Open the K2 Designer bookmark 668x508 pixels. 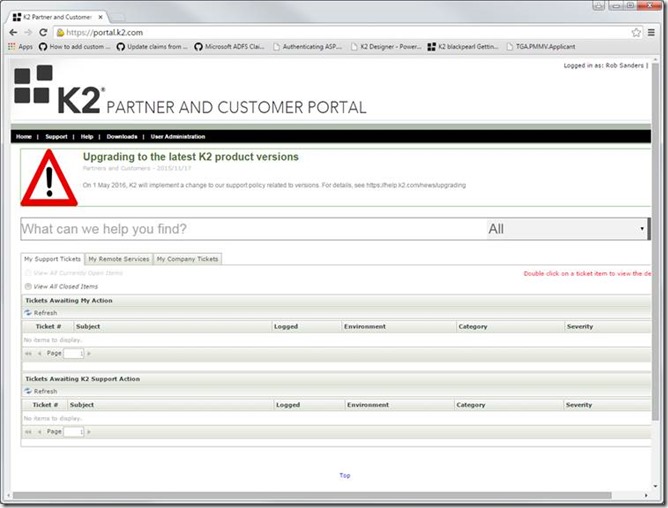(385, 46)
